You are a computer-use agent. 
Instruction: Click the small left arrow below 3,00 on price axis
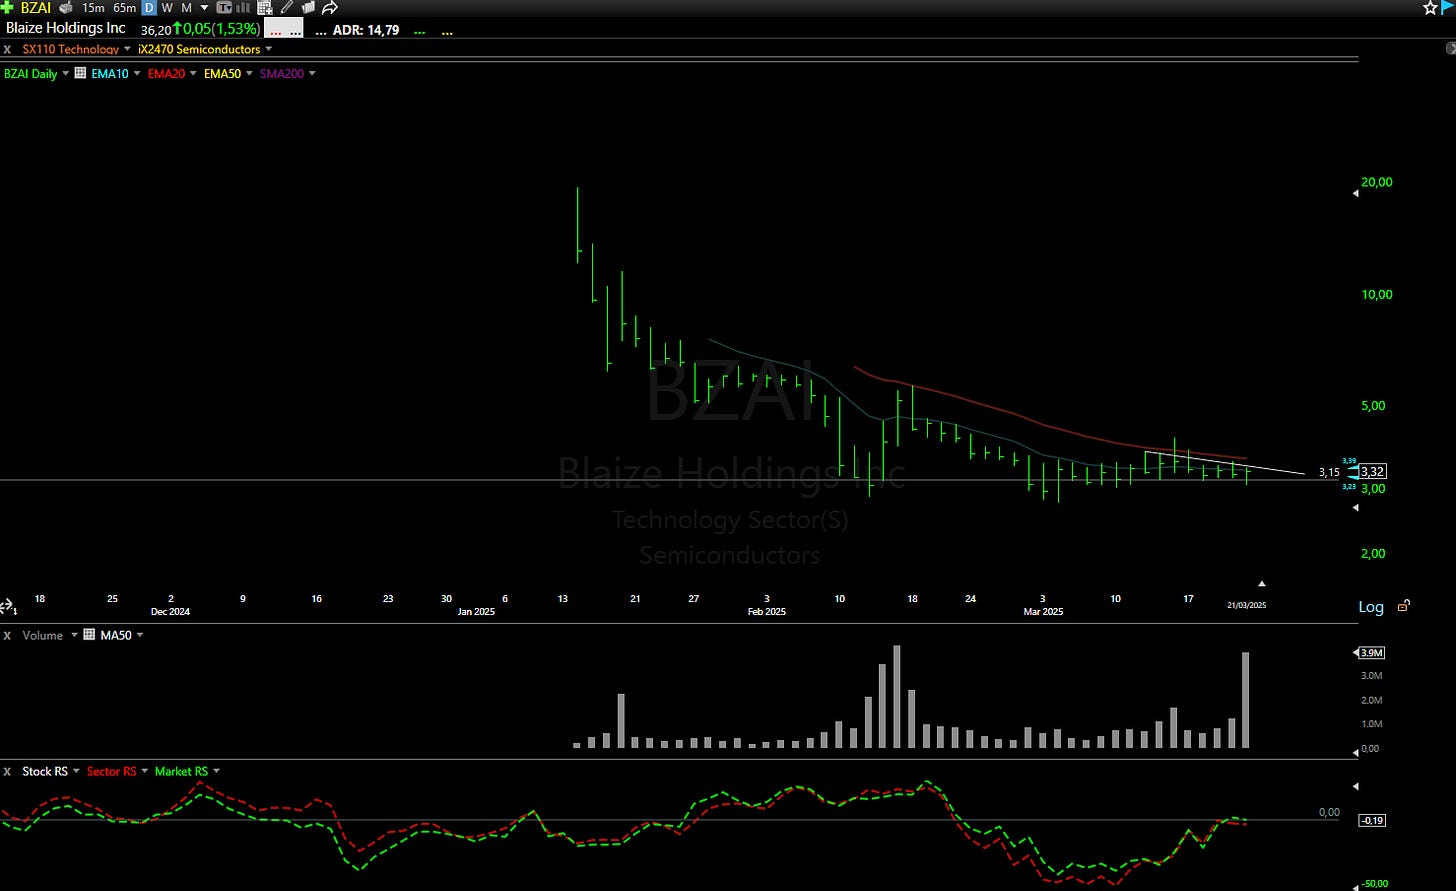(1355, 508)
